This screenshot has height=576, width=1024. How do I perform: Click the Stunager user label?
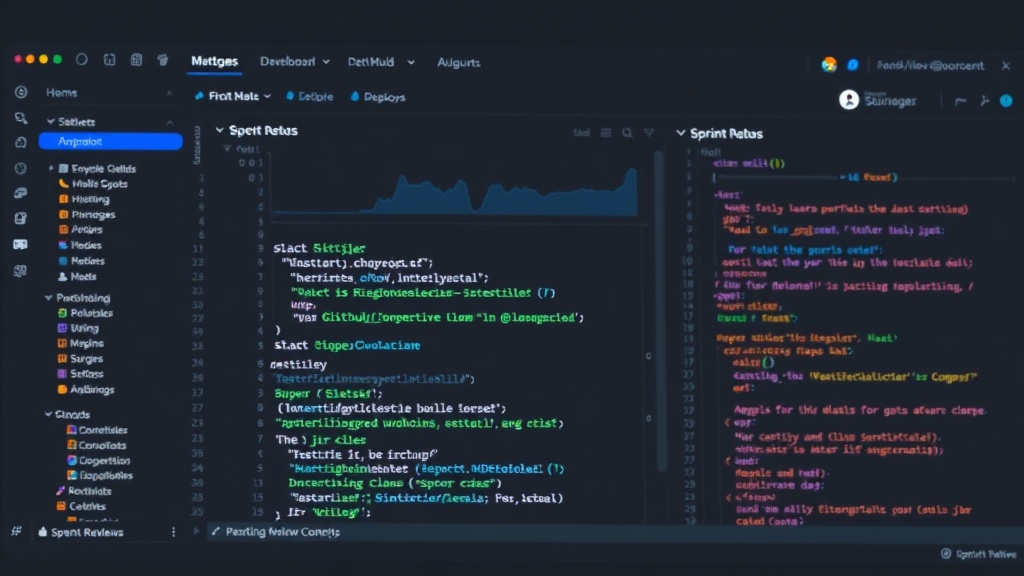[x=890, y=101]
